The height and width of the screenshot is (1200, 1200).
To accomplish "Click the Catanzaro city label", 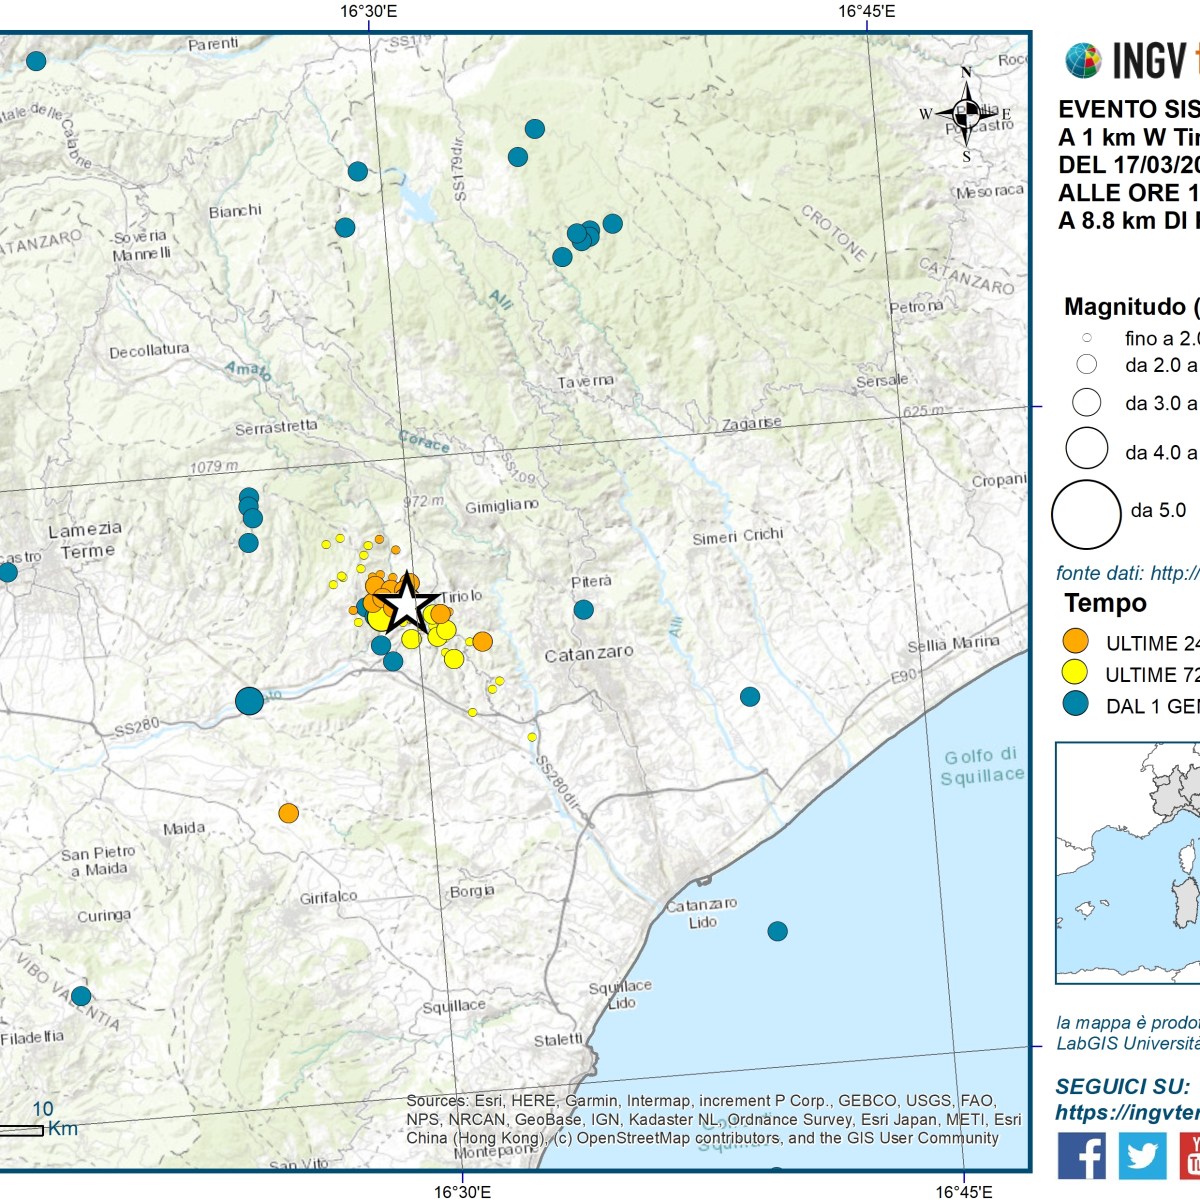I will point(589,654).
